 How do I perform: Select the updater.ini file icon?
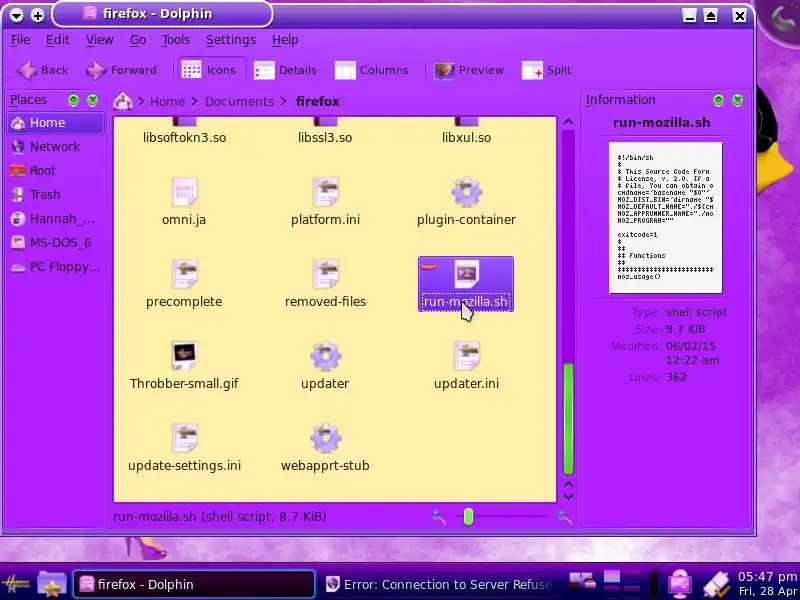[x=466, y=356]
